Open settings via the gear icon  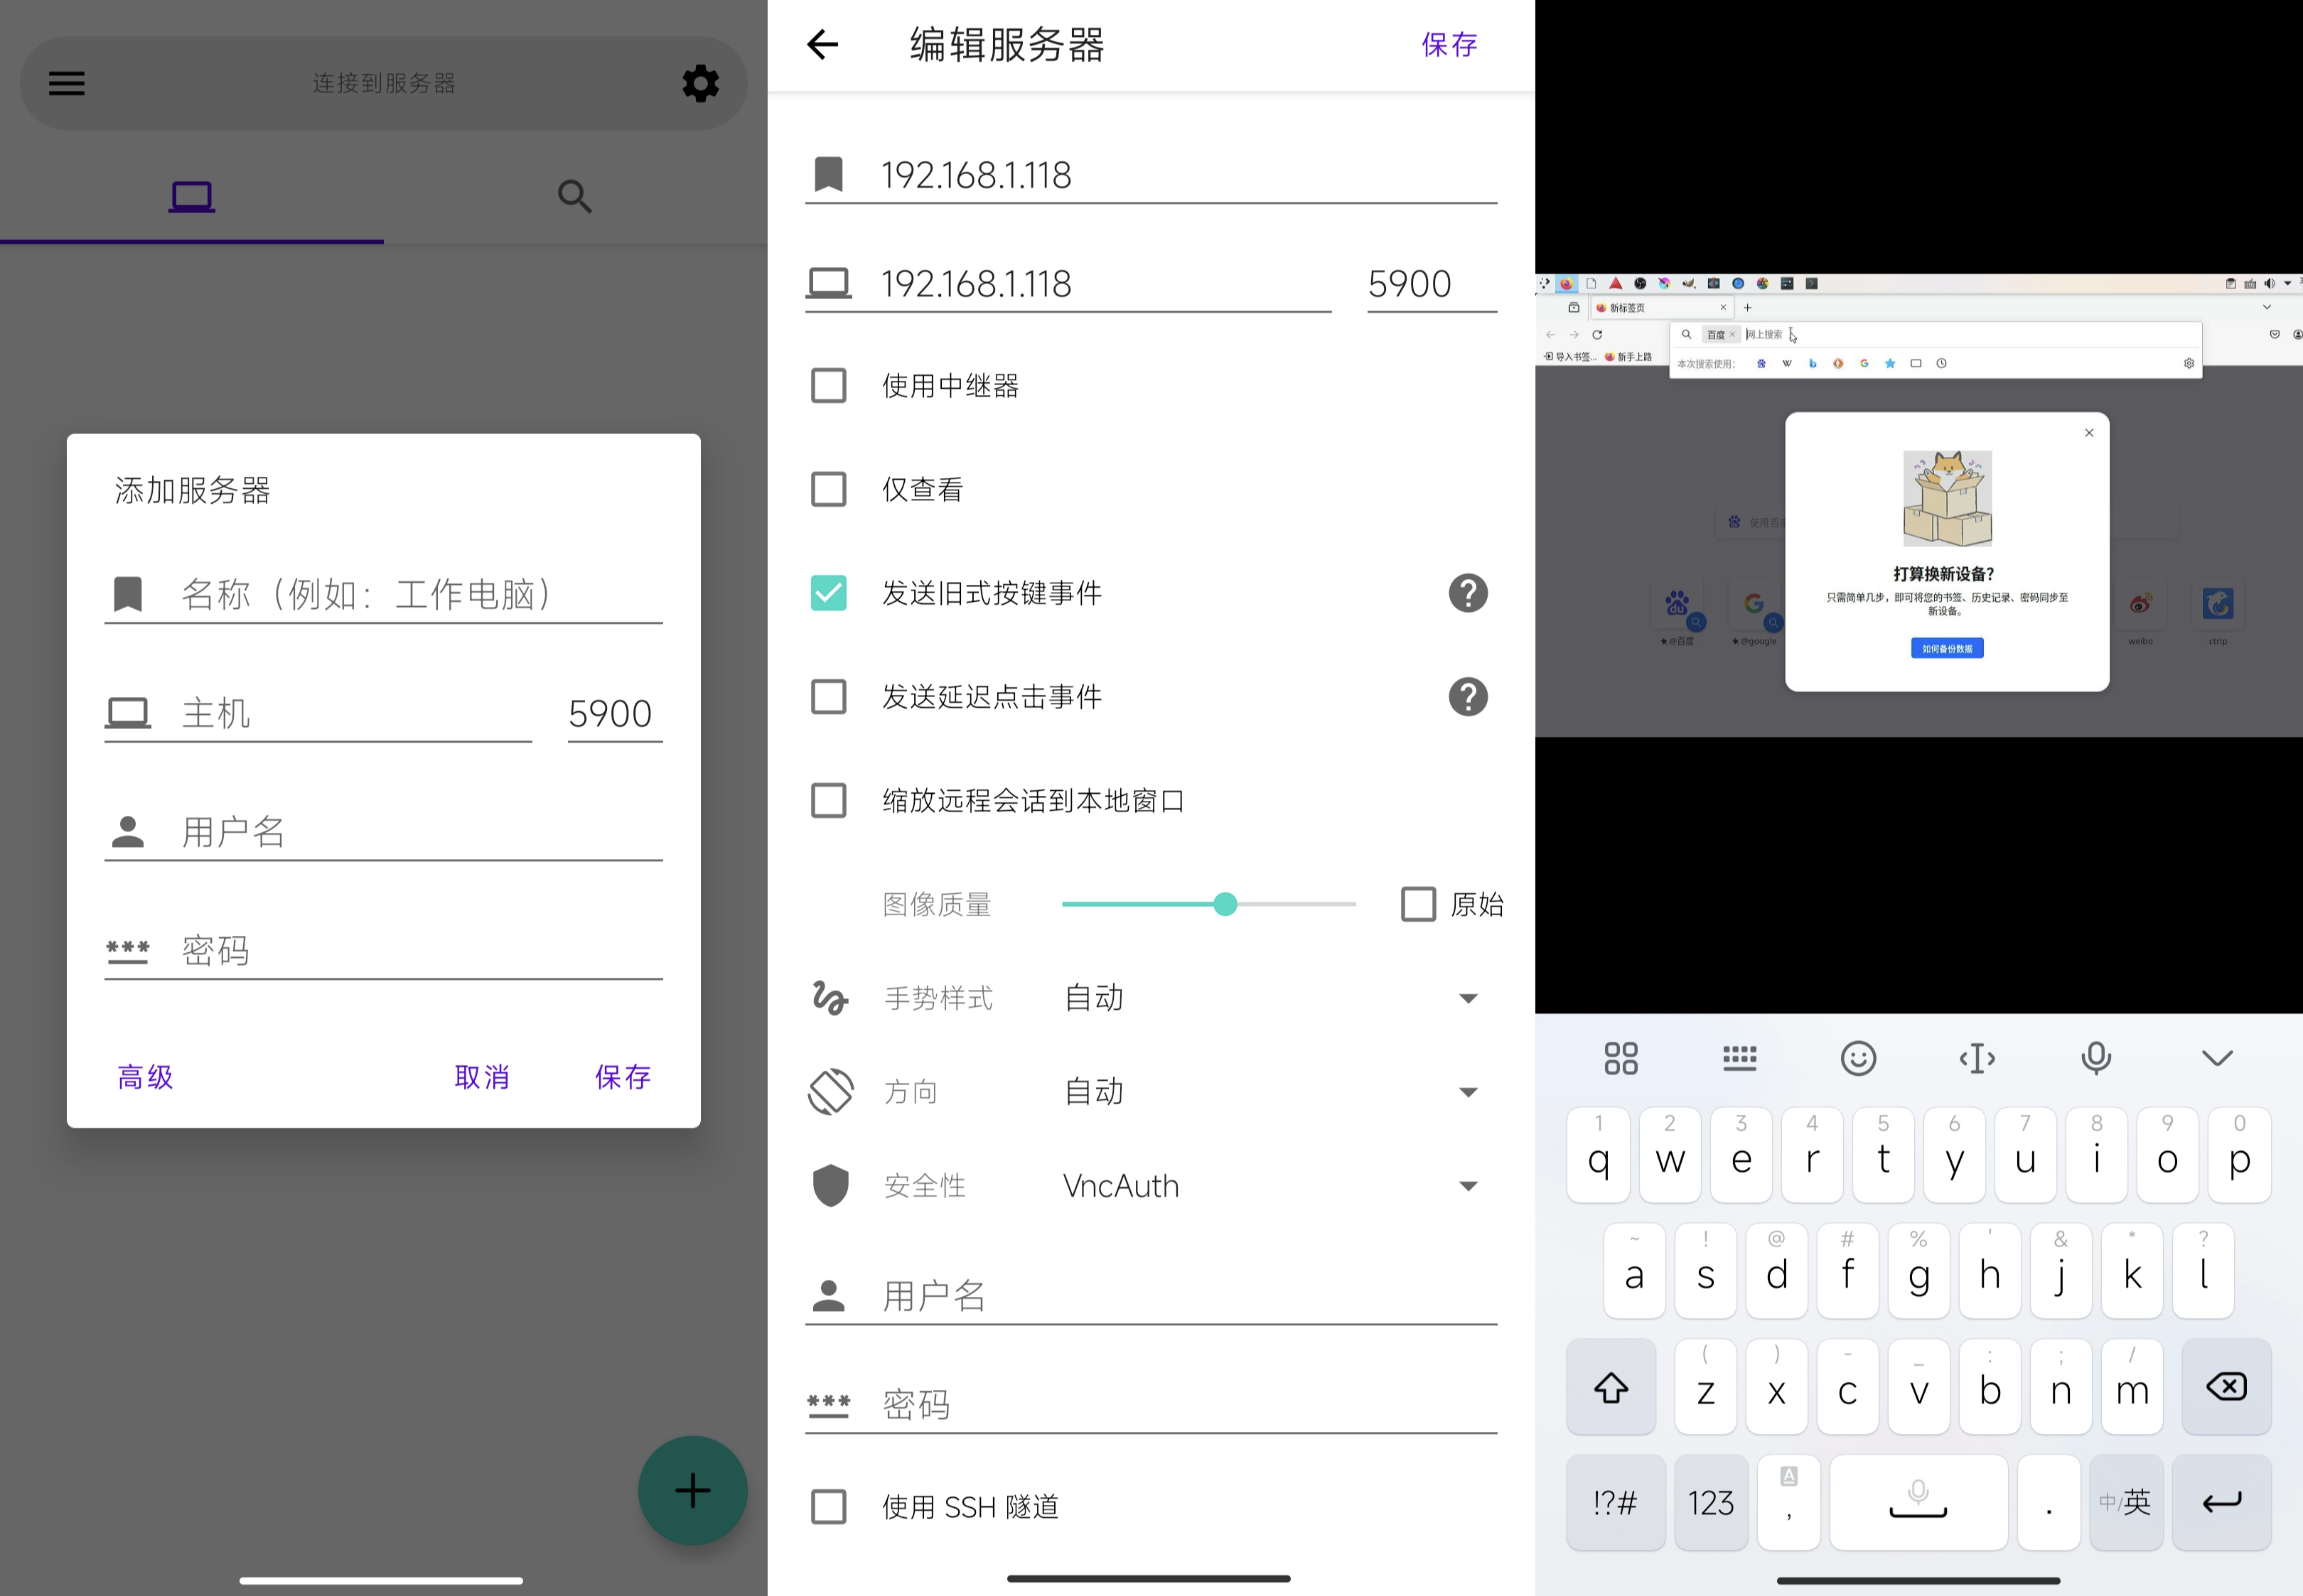[700, 83]
